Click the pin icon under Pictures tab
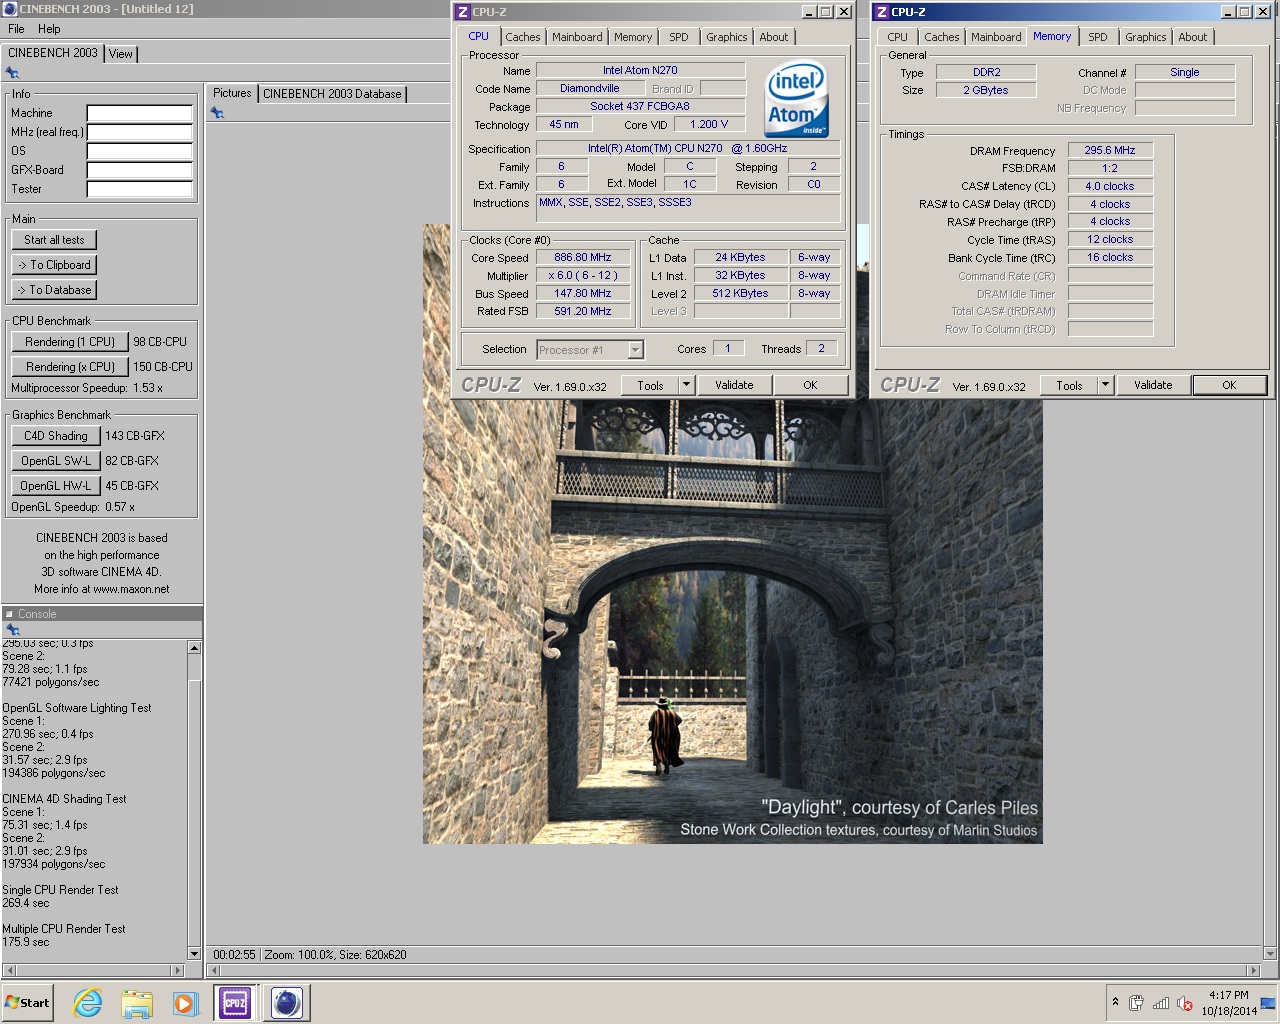Screen dimensions: 1280x1024 coord(217,113)
